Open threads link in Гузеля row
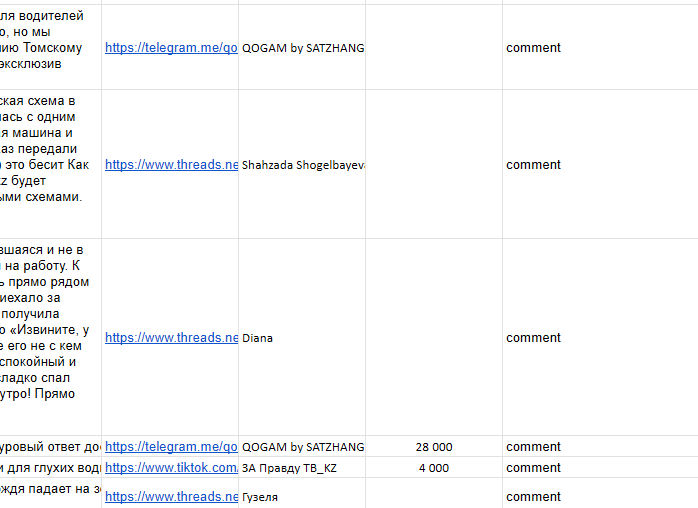 (171, 496)
